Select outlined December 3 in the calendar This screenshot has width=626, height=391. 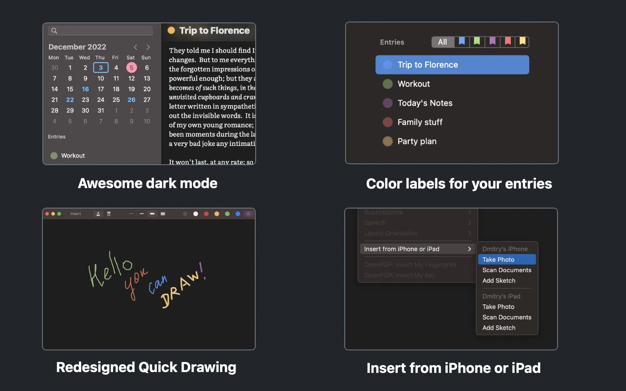(101, 67)
